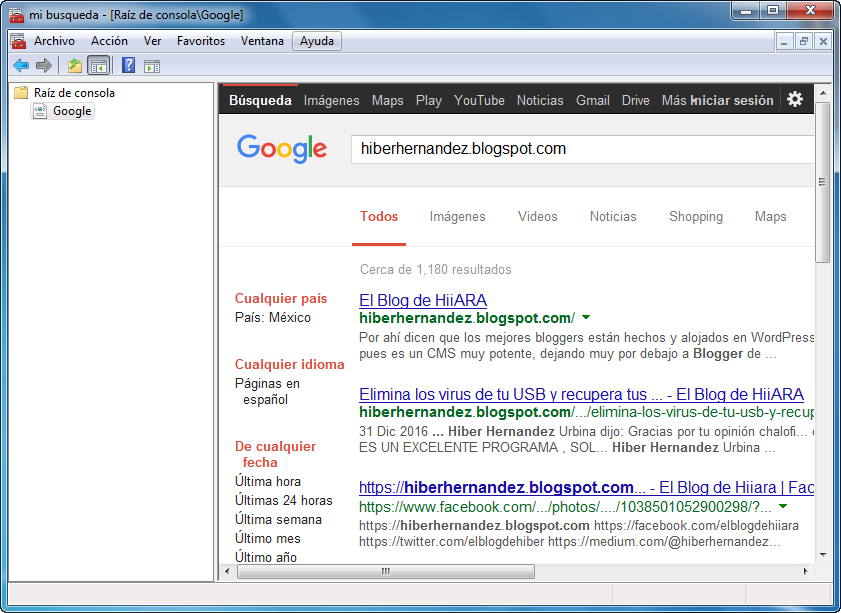This screenshot has height=613, width=841.
Task: Open the Ayuda menu
Action: point(317,41)
